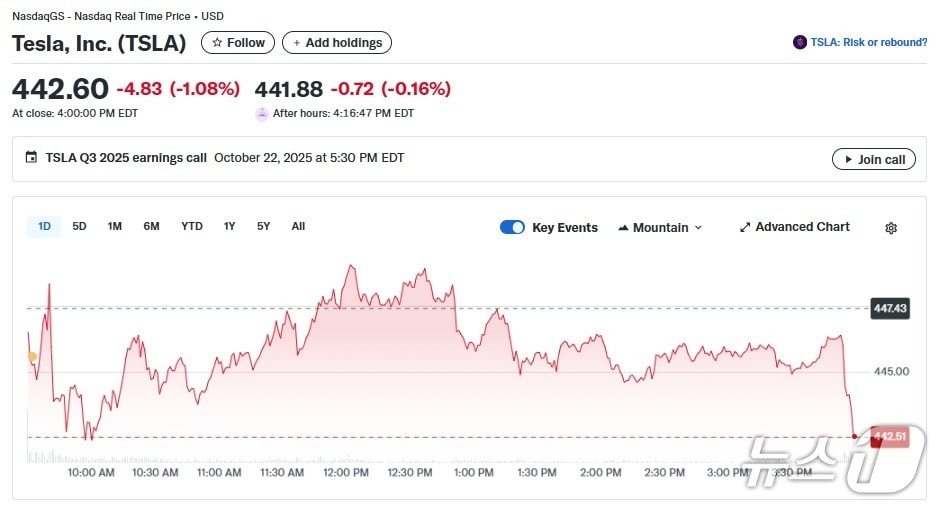The height and width of the screenshot is (507, 939).
Task: Switch to the 5D time range
Action: click(79, 227)
